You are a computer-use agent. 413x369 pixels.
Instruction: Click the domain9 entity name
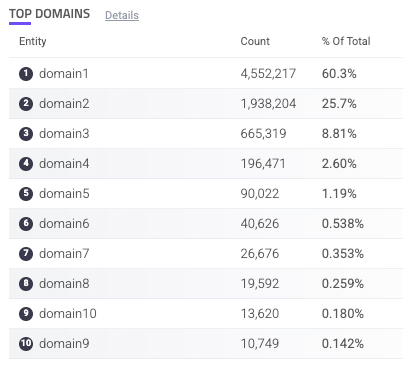click(x=64, y=344)
